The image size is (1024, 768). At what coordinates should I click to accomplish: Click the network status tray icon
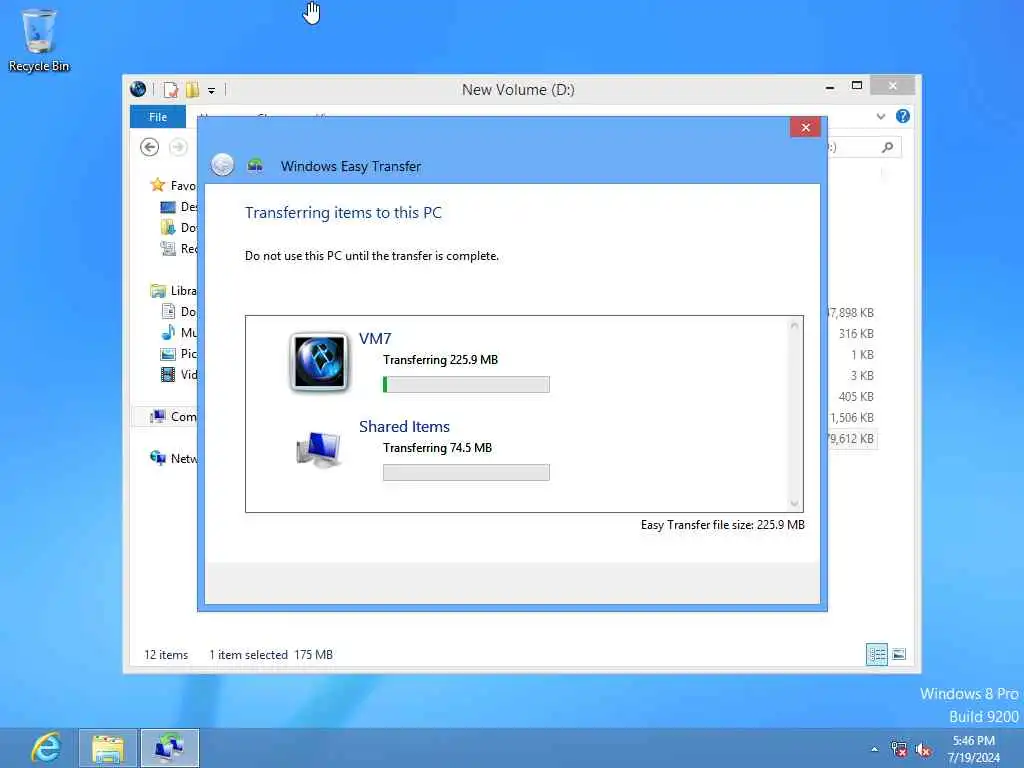(x=899, y=749)
